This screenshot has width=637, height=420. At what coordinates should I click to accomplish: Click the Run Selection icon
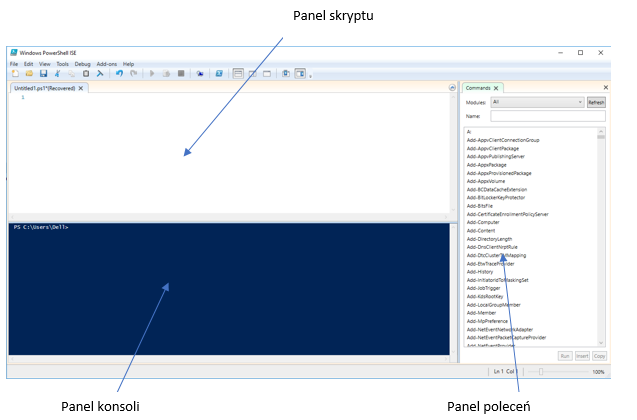point(166,74)
